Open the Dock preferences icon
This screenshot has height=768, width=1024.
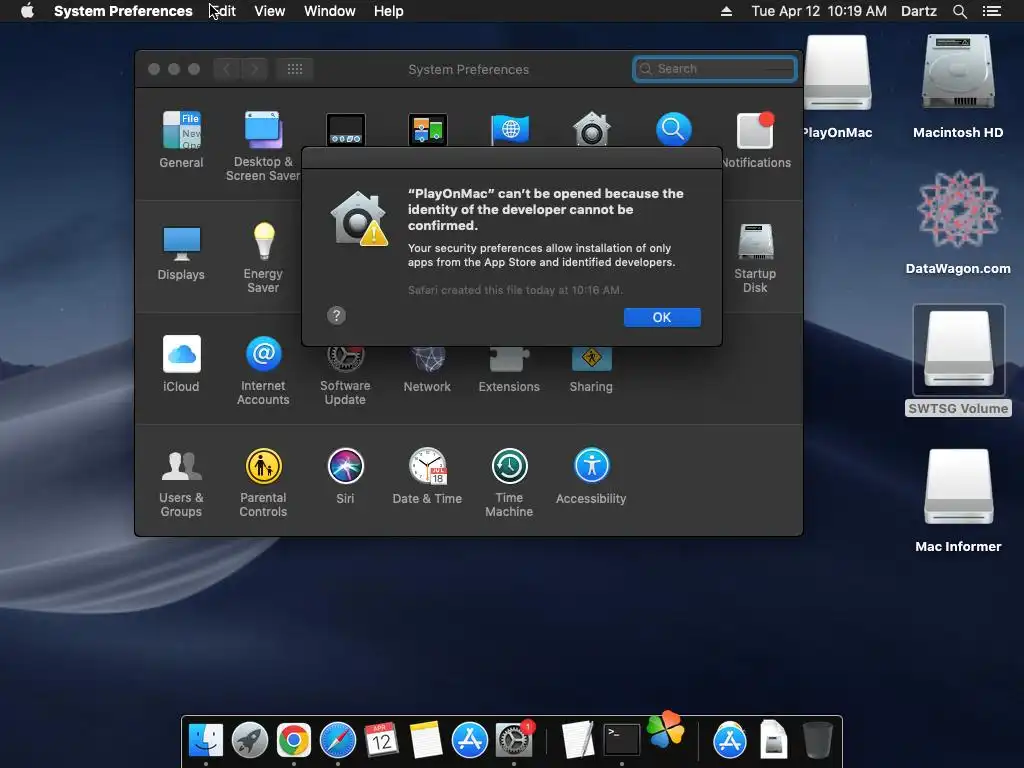[345, 129]
